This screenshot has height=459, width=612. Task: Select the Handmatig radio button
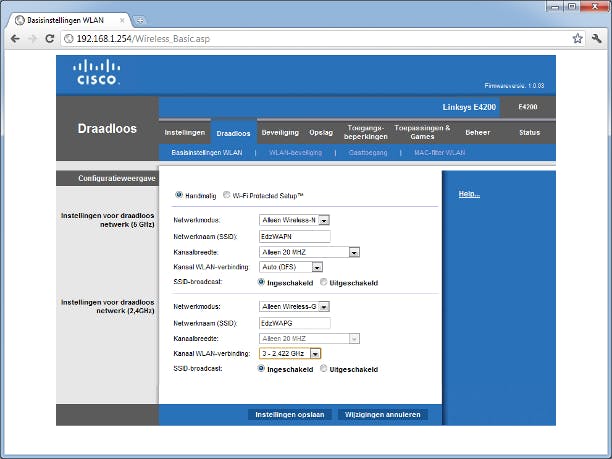click(179, 195)
